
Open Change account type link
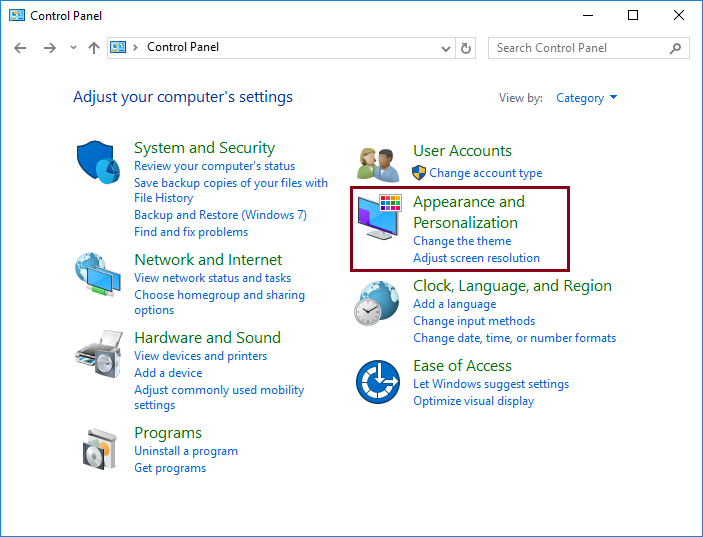485,173
